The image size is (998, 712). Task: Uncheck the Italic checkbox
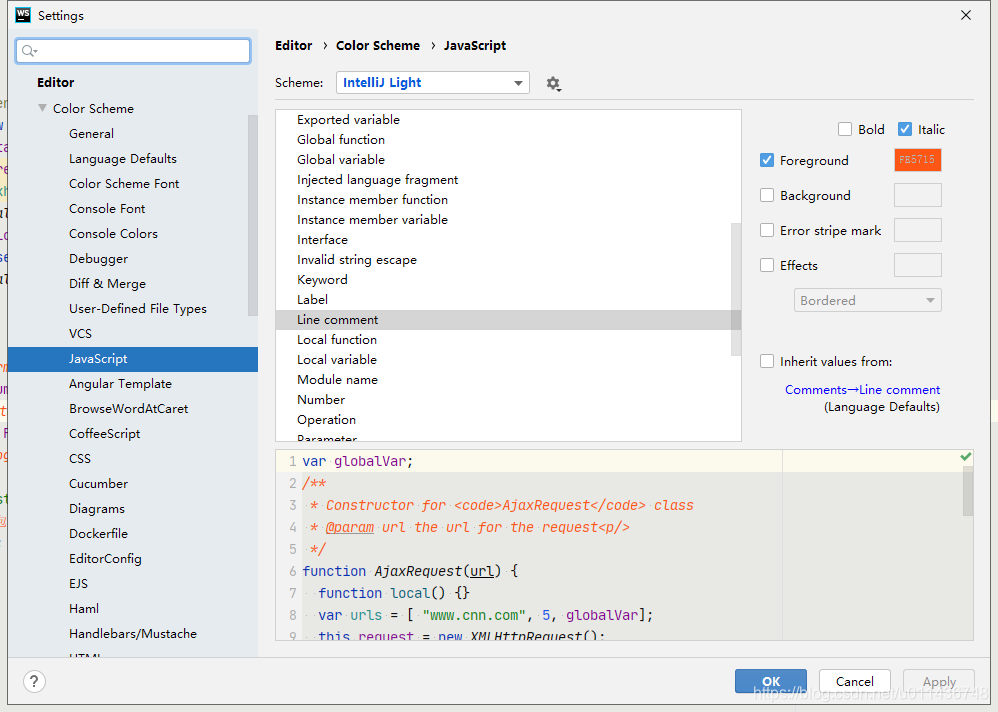pyautogui.click(x=904, y=129)
